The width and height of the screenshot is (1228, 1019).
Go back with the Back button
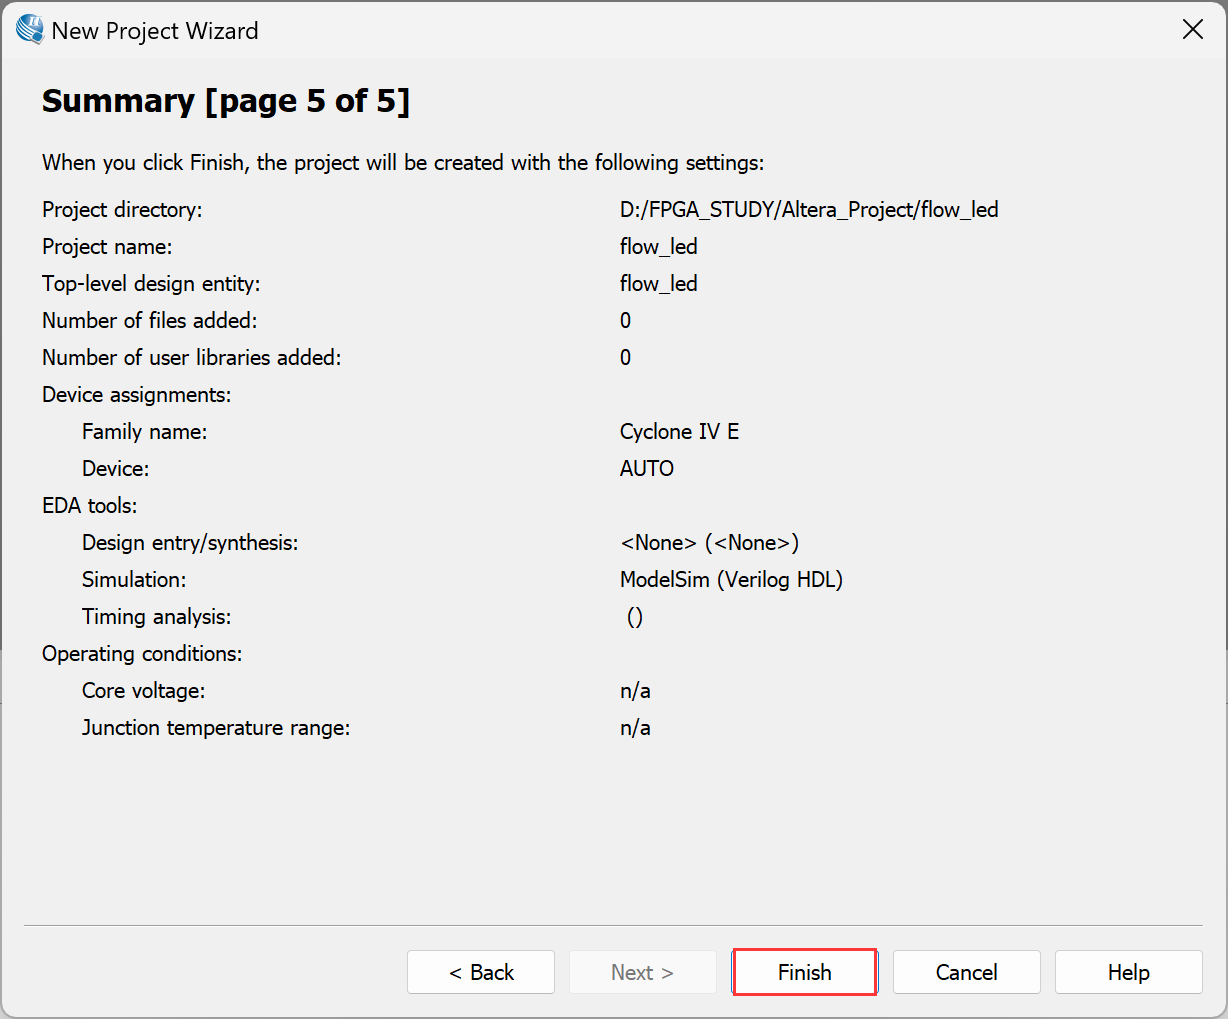pos(481,972)
